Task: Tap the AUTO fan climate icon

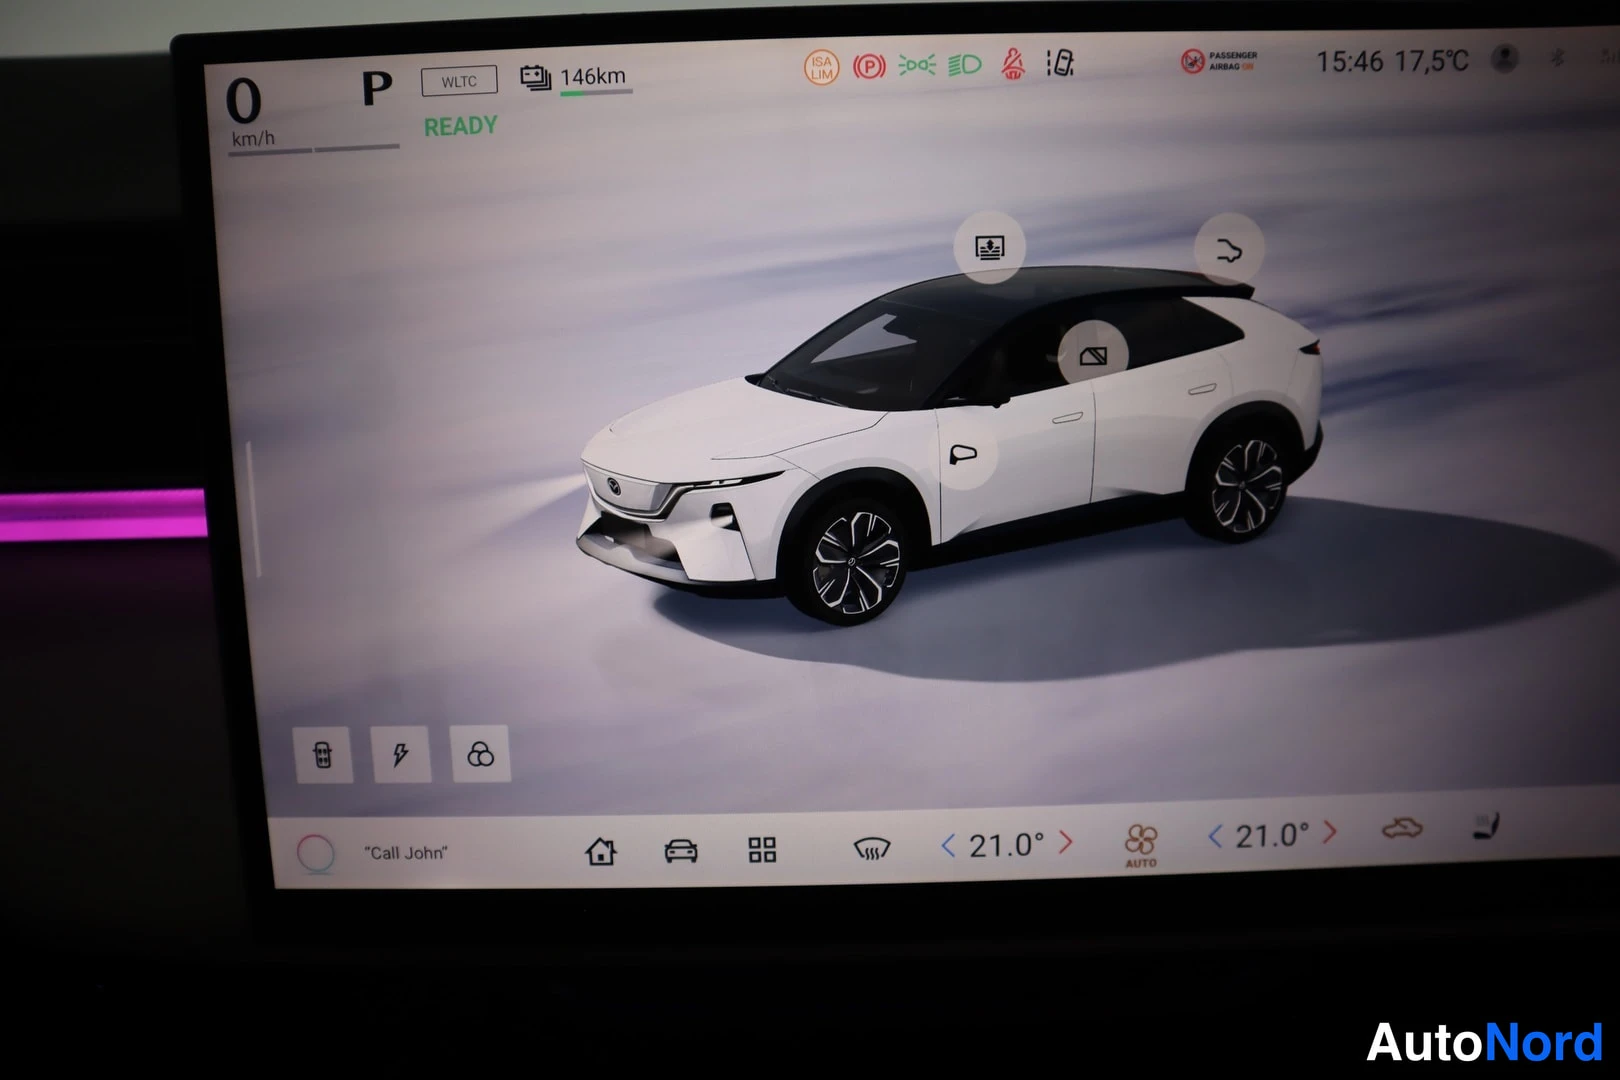Action: tap(1140, 845)
